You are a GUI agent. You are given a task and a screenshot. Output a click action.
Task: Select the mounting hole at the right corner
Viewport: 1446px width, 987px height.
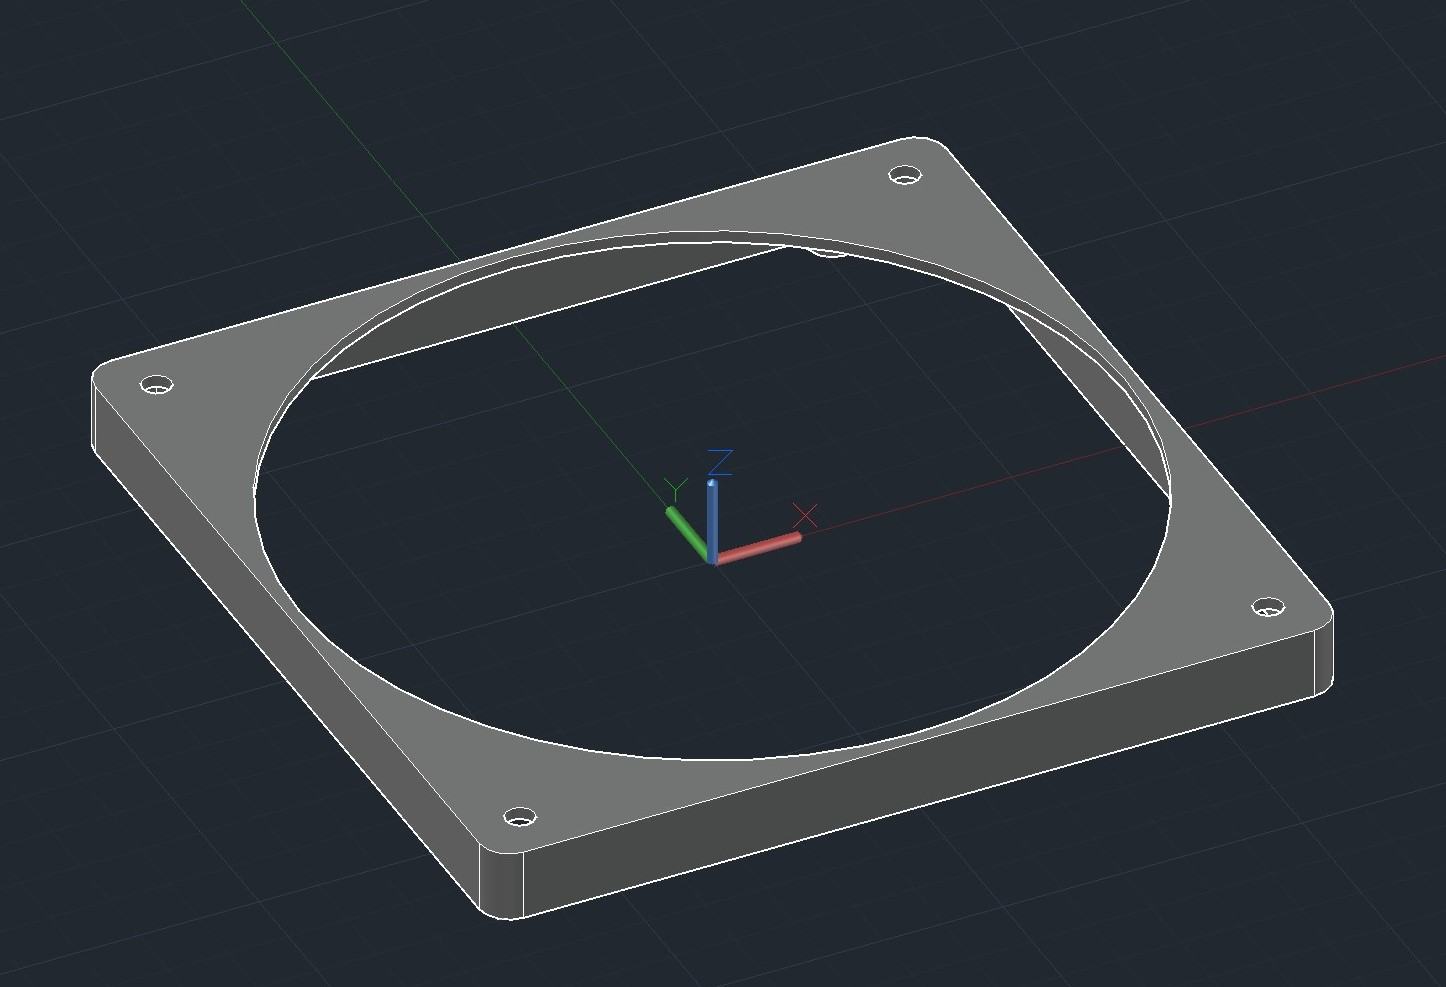point(1268,606)
